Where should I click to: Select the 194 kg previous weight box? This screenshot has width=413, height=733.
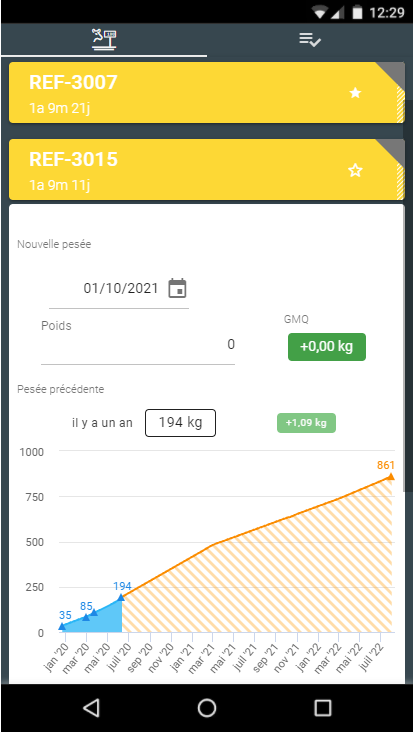coord(181,423)
